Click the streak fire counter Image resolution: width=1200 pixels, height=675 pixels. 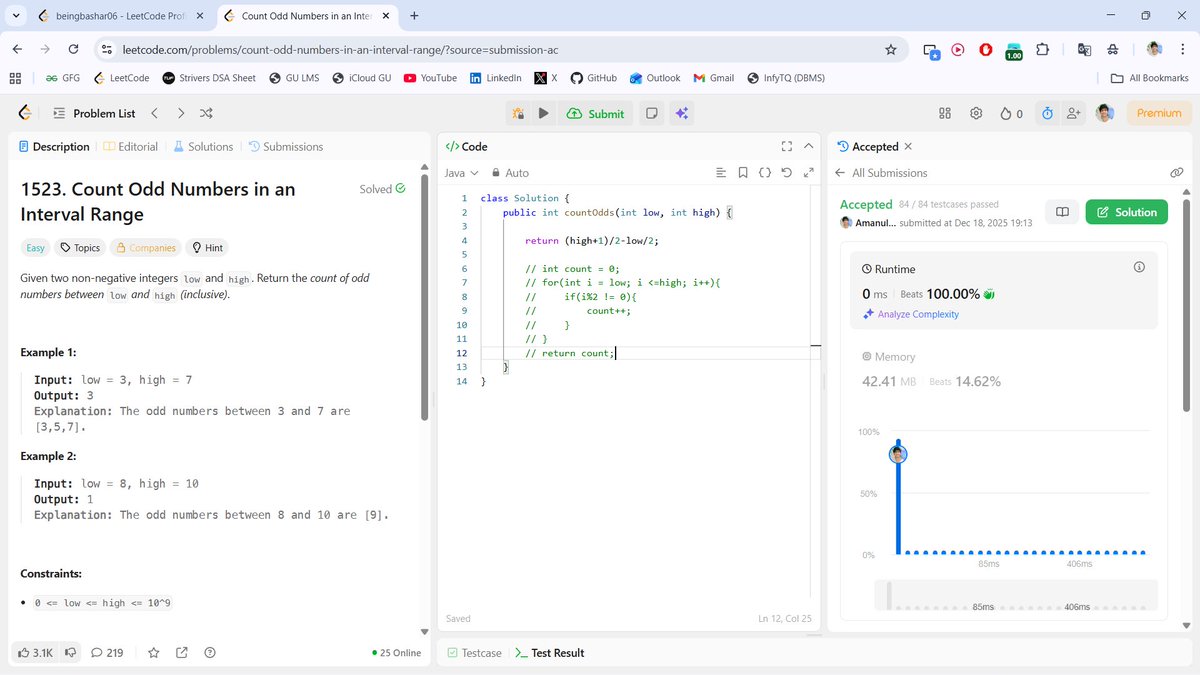tap(1011, 113)
